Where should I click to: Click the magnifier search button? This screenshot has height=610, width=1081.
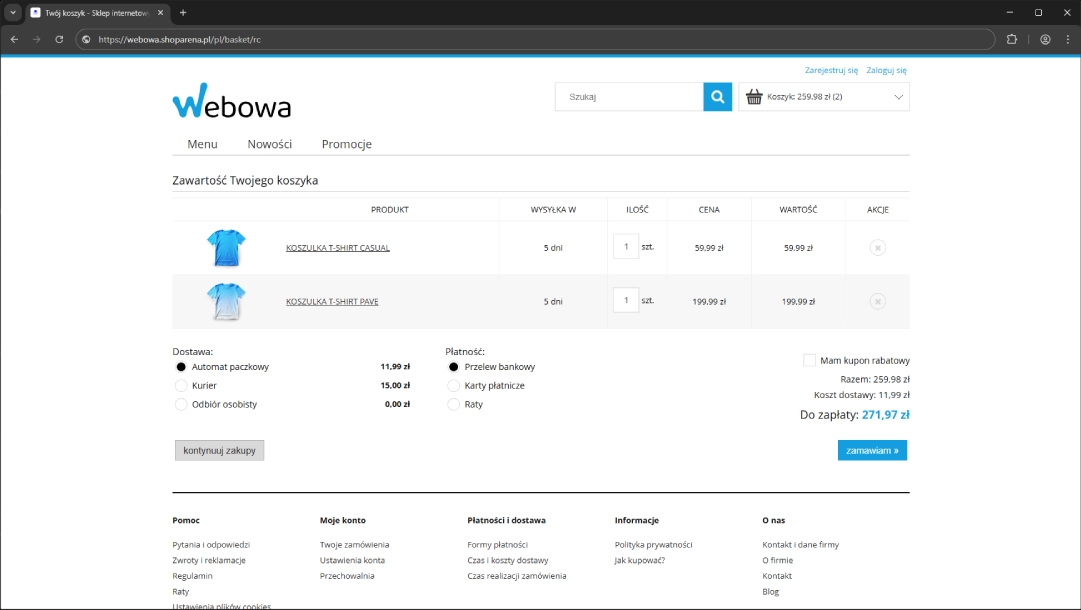pyautogui.click(x=717, y=97)
